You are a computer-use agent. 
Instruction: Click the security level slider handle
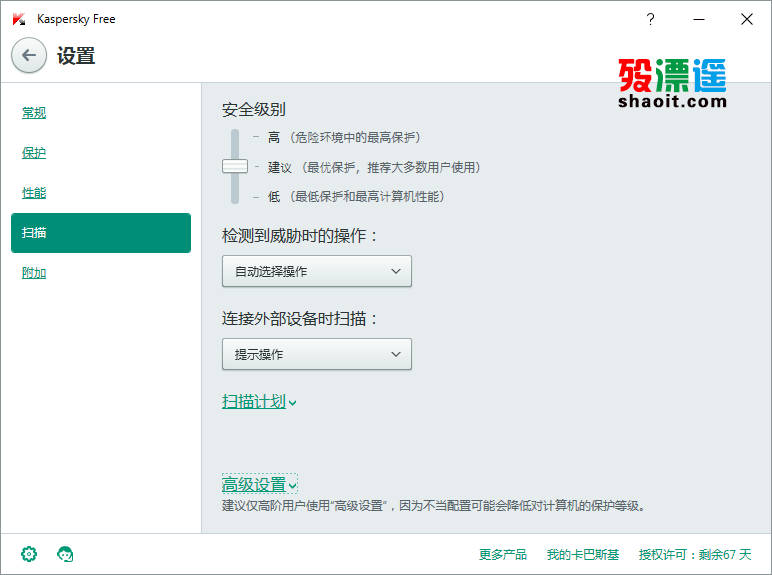point(235,166)
